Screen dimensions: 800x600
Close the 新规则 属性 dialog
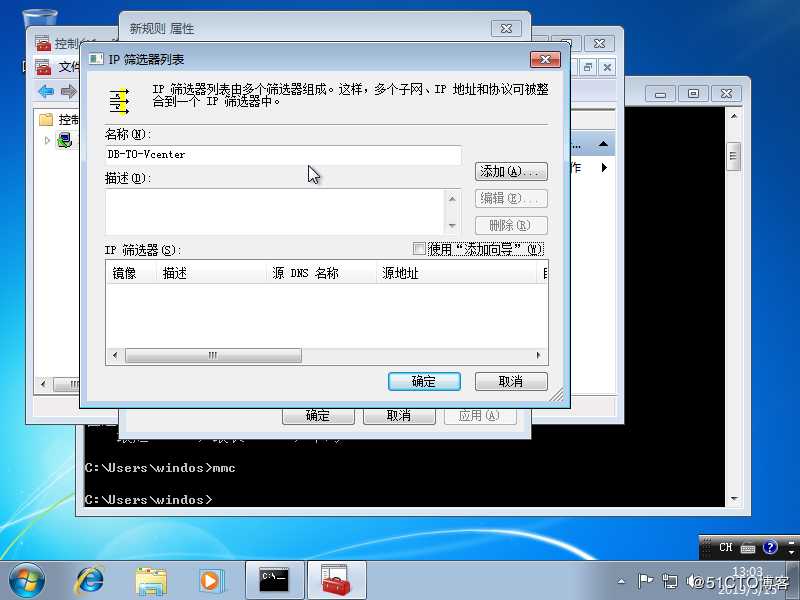[506, 29]
